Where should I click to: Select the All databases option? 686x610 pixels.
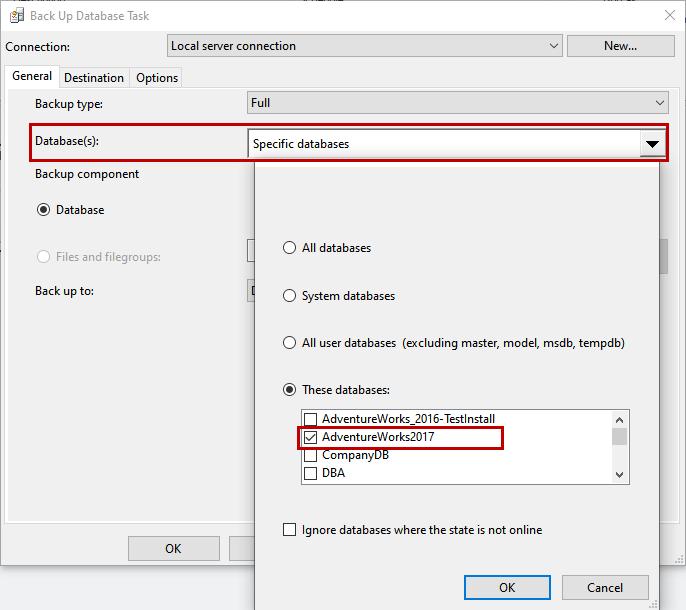pos(290,248)
